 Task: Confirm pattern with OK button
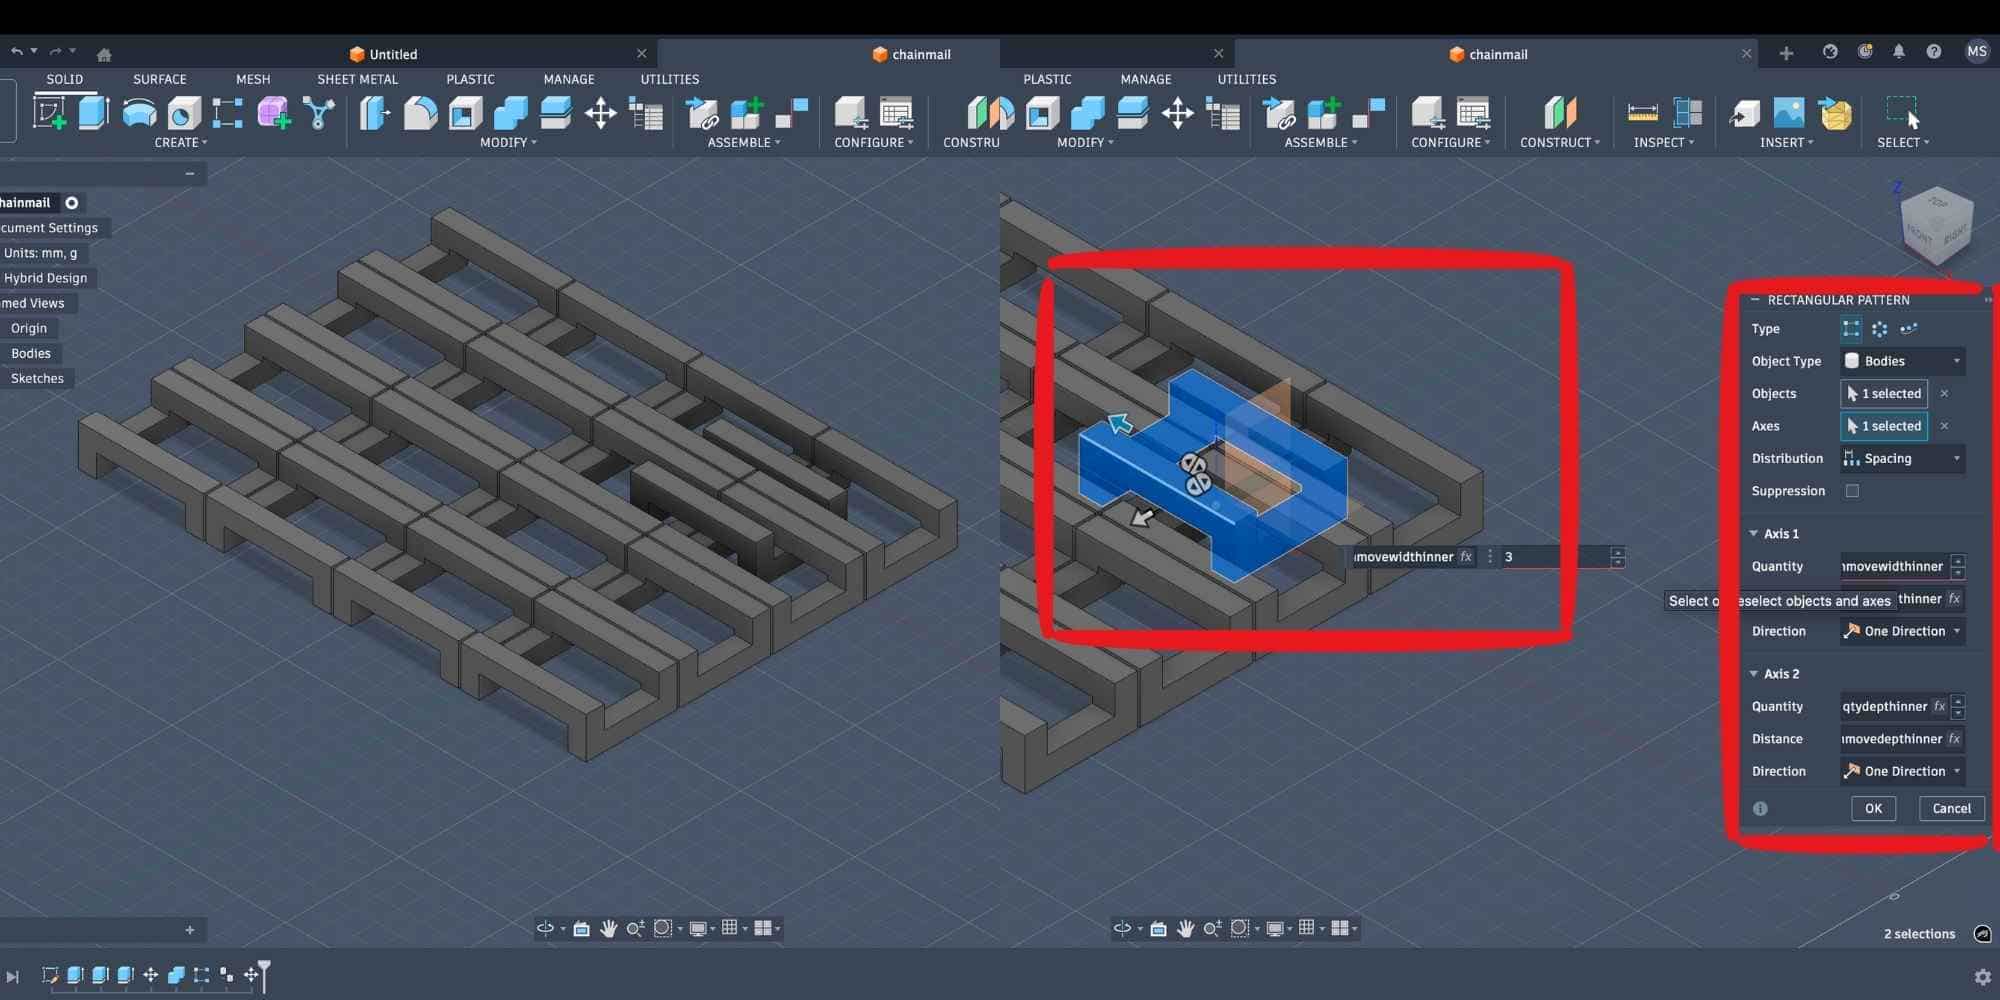pos(1873,809)
